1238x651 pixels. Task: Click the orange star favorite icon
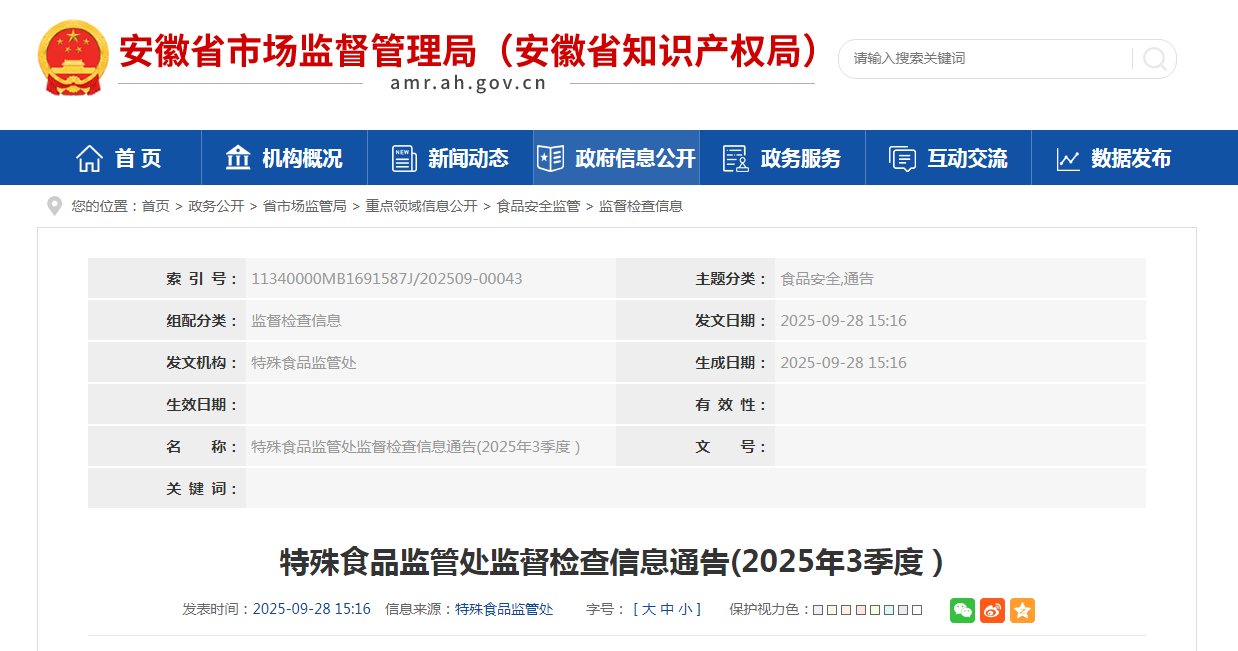(1022, 610)
